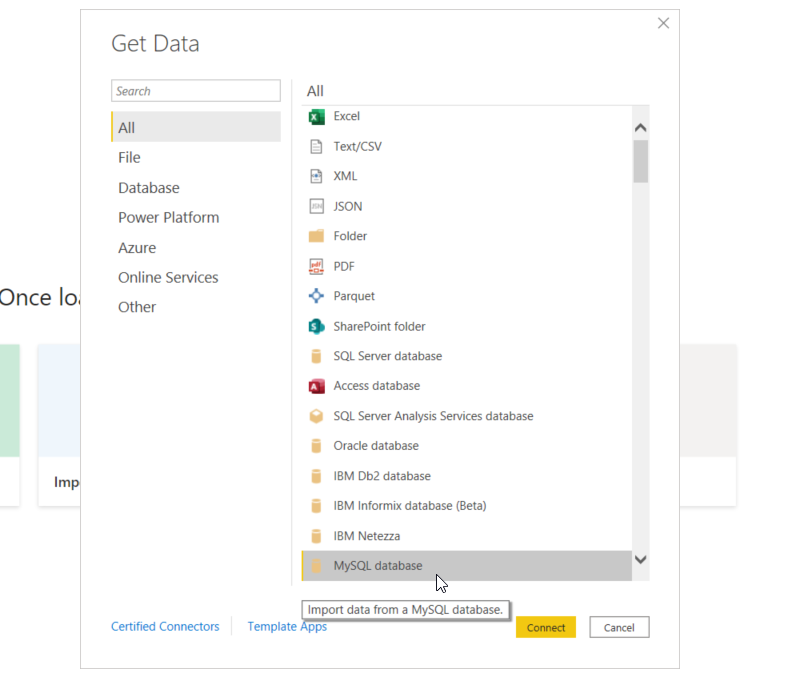This screenshot has width=796, height=696.
Task: Click the Folder icon in list
Action: coord(316,236)
